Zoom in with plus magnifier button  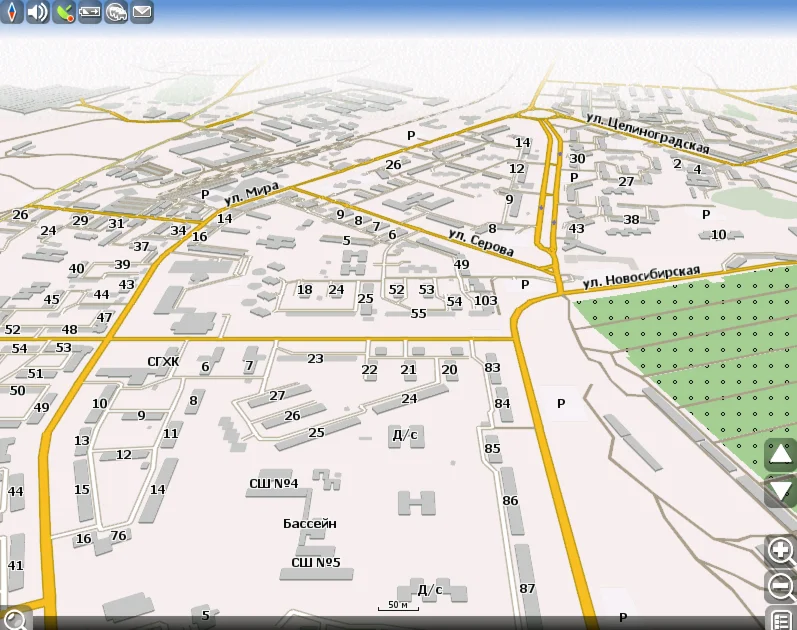tap(780, 550)
